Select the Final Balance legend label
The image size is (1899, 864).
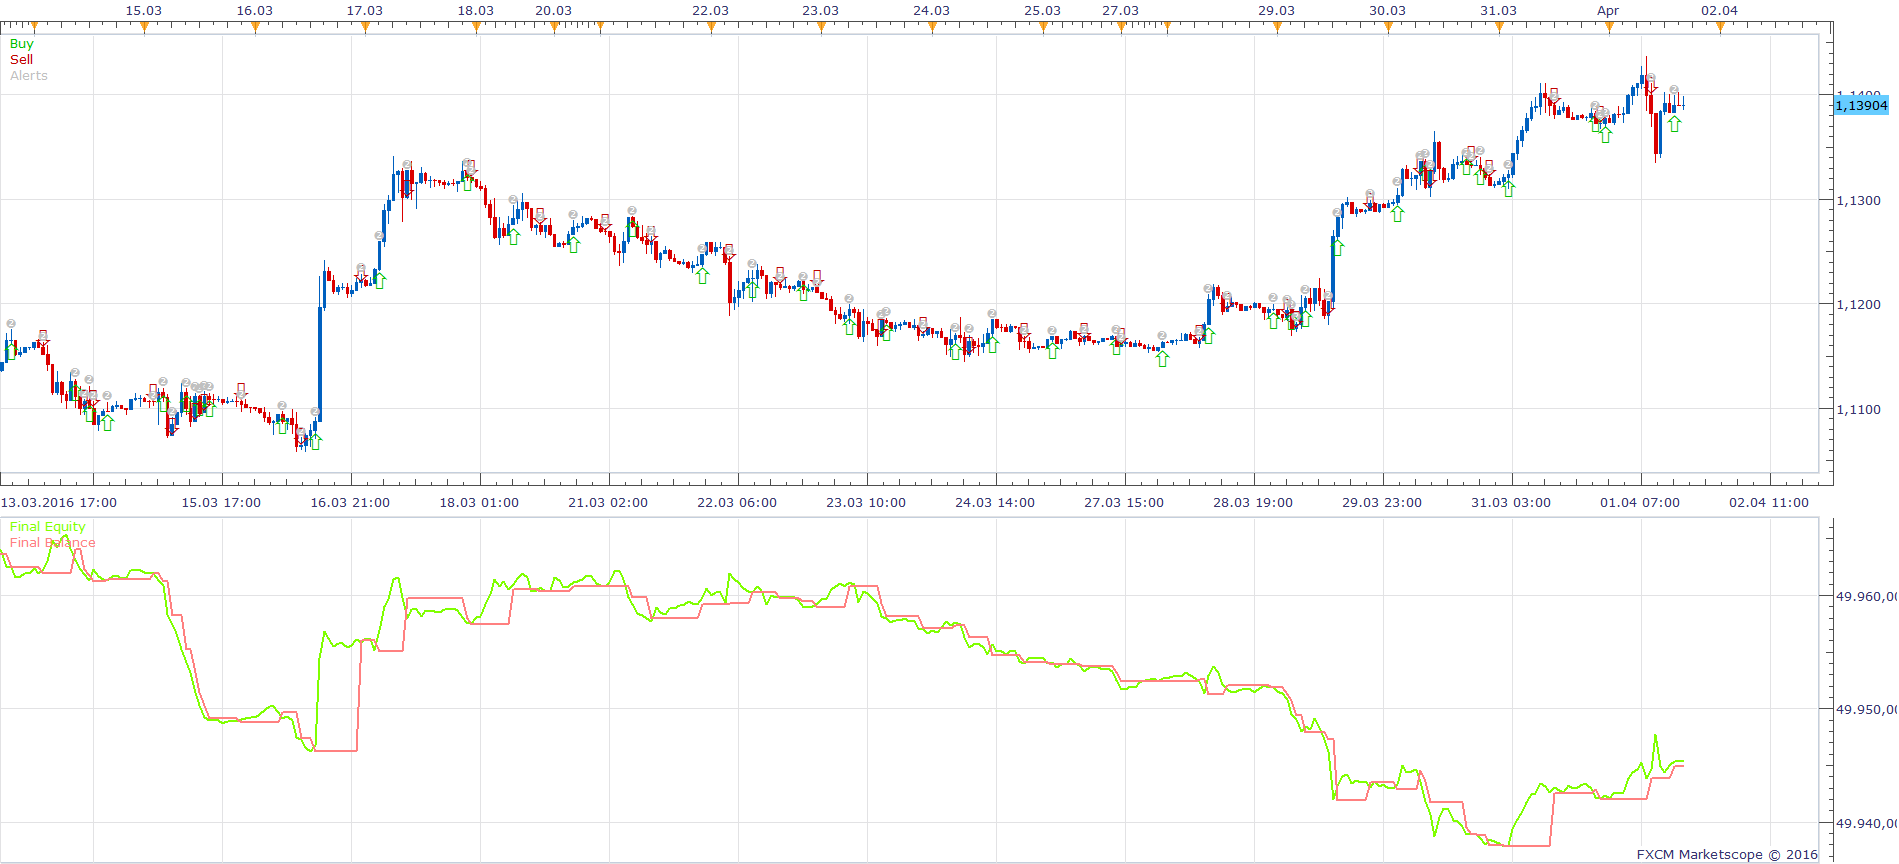[x=53, y=543]
